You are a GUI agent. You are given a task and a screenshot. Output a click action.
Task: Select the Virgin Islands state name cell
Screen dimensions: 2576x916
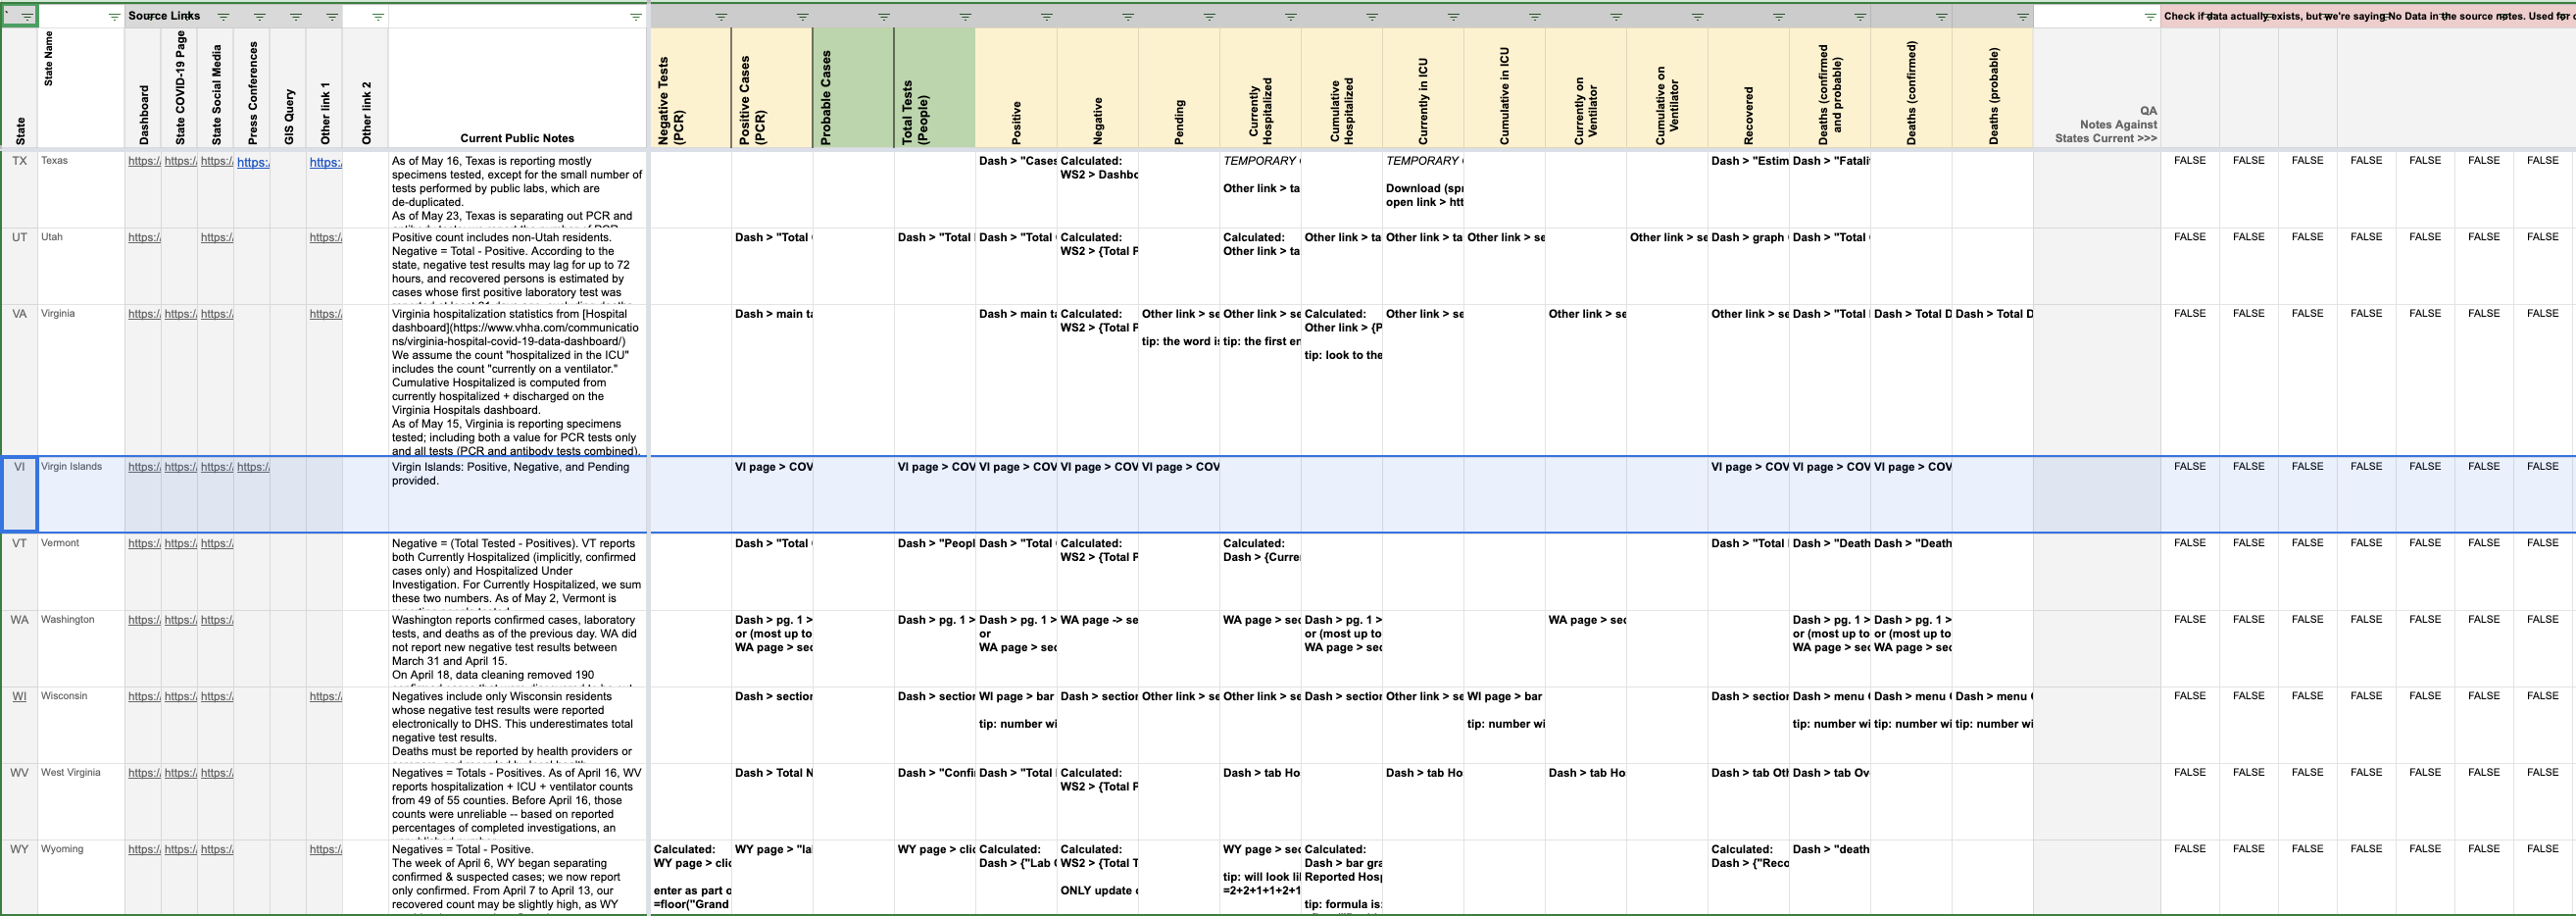(81, 496)
